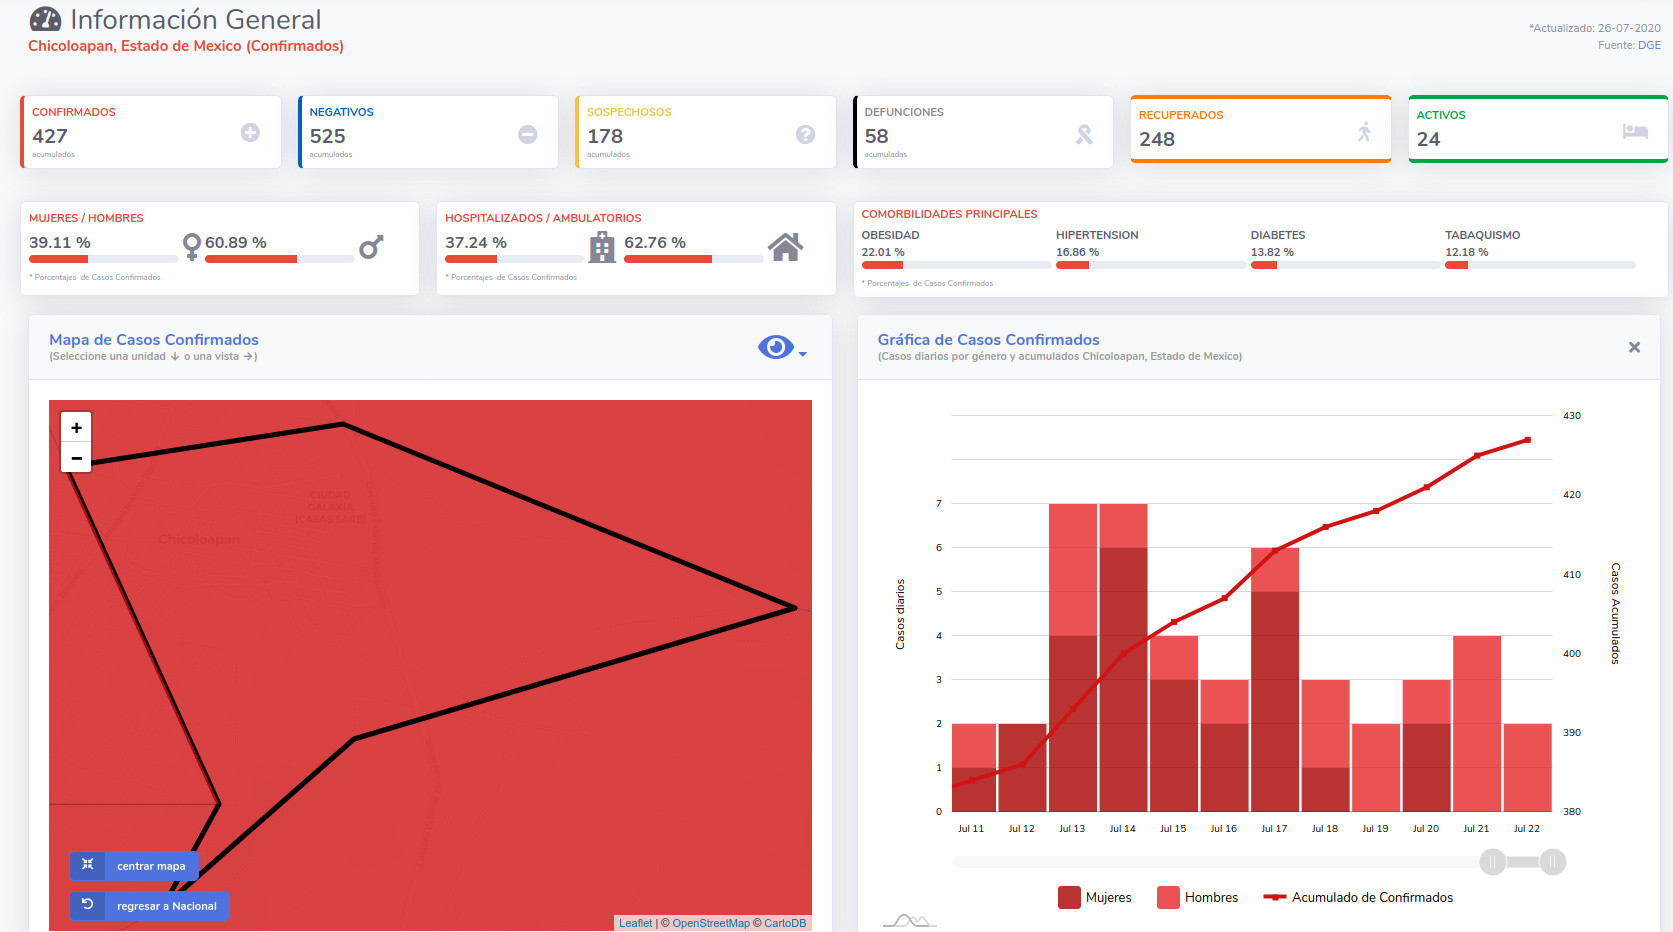Screen dimensions: 1673x932
Task: Click the chart date range slider track
Action: click(x=1252, y=862)
